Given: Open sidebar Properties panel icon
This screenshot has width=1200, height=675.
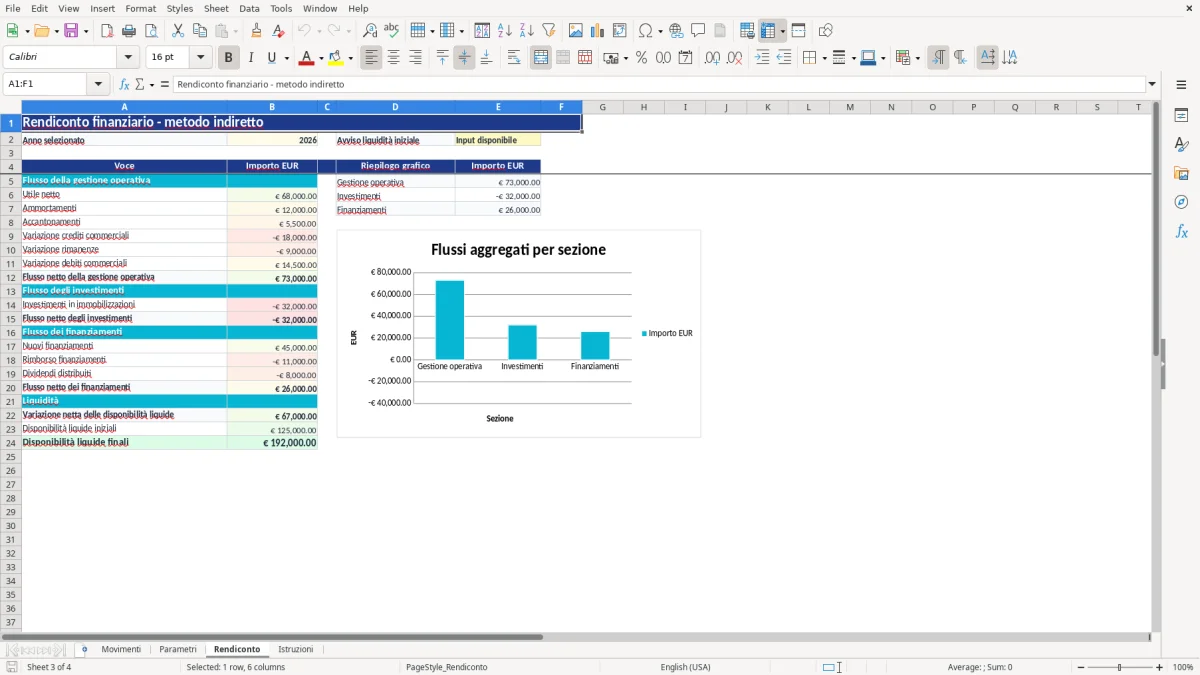Looking at the screenshot, I should [x=1181, y=116].
